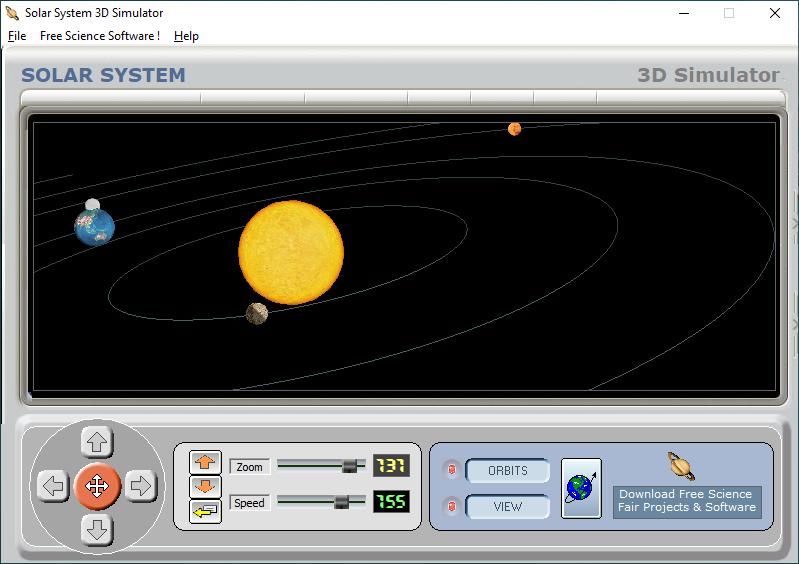Screen dimensions: 799x564
Task: Click the VIEW button
Action: click(x=508, y=507)
